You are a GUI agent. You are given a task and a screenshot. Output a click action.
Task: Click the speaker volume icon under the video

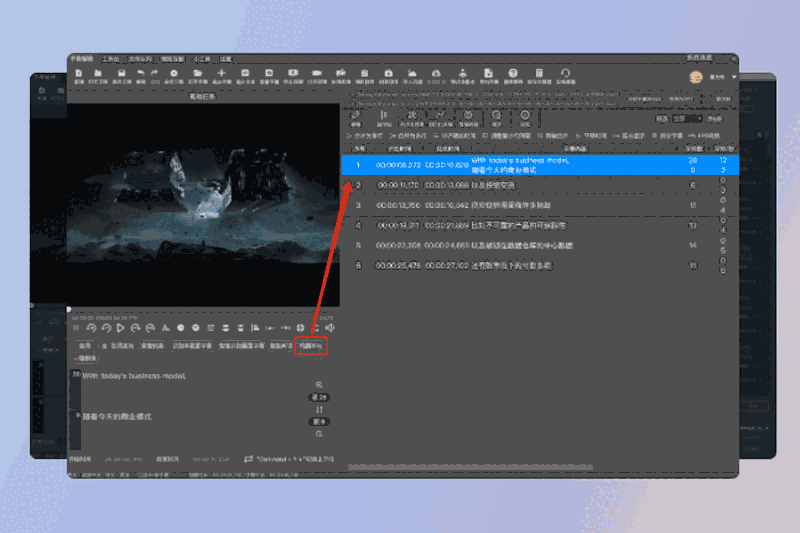click(330, 328)
